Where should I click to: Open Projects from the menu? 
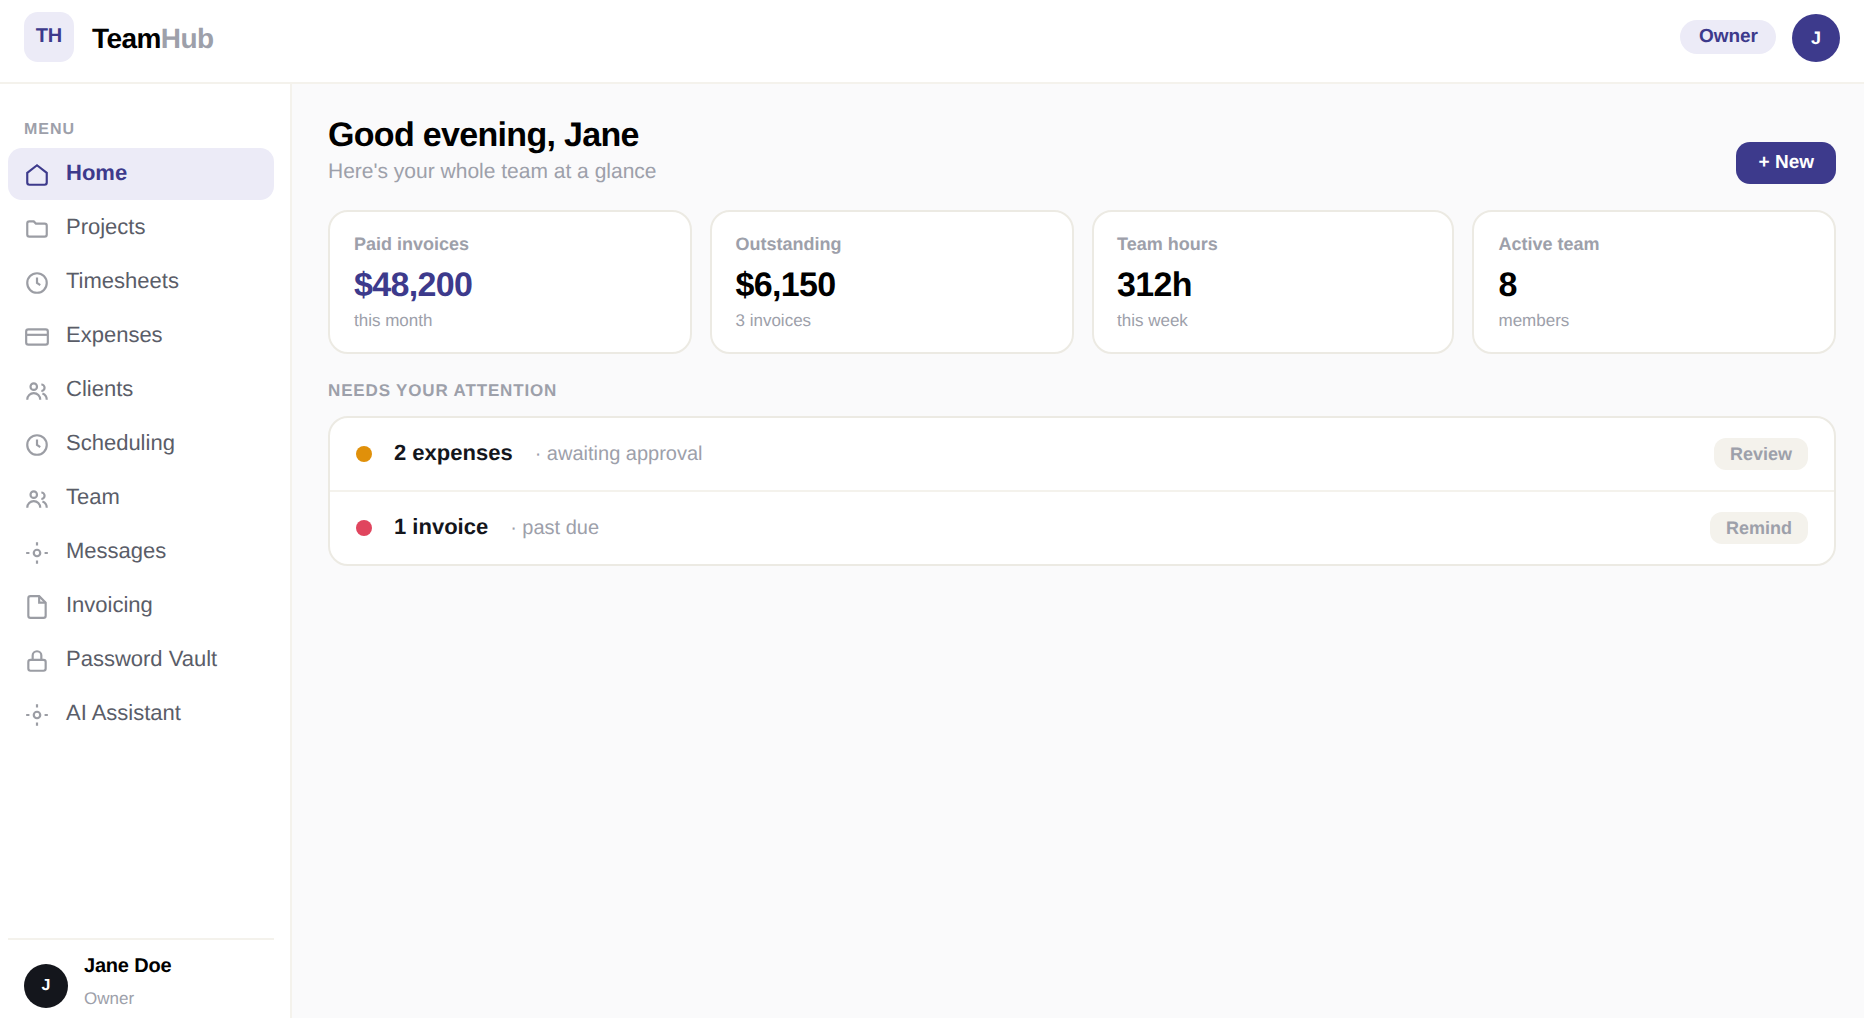click(141, 228)
